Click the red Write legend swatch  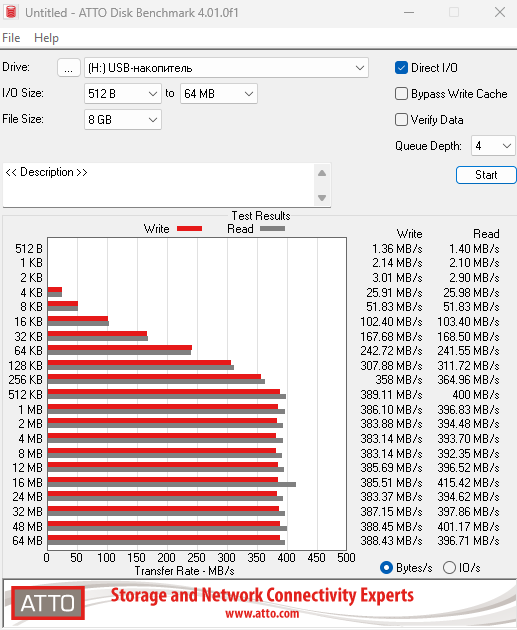tap(189, 229)
